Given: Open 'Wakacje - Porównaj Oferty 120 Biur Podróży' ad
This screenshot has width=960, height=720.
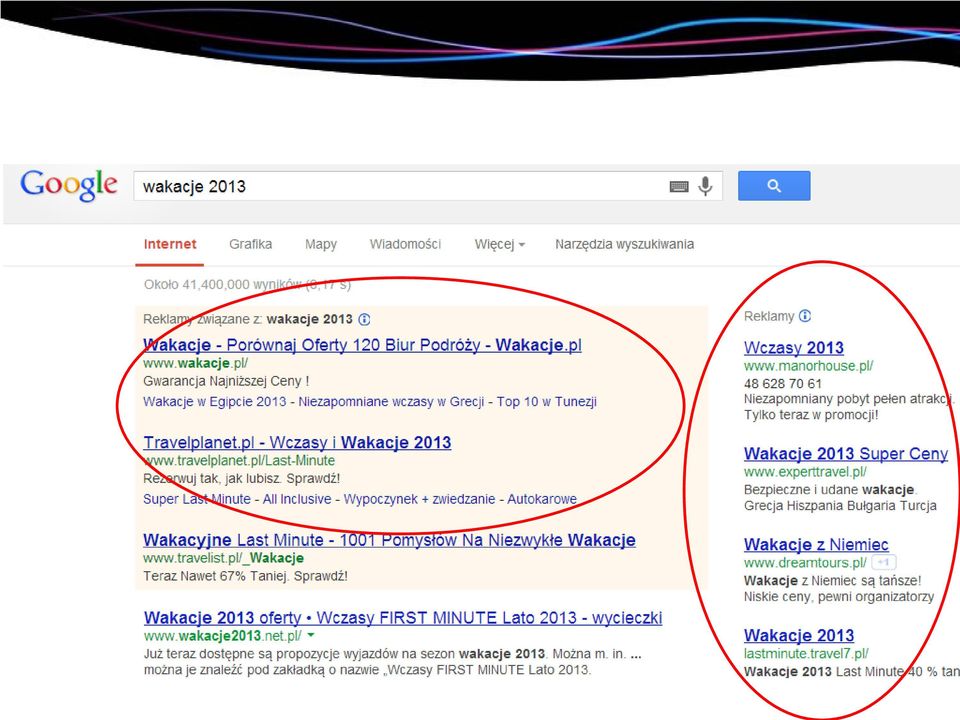Looking at the screenshot, I should coord(362,345).
